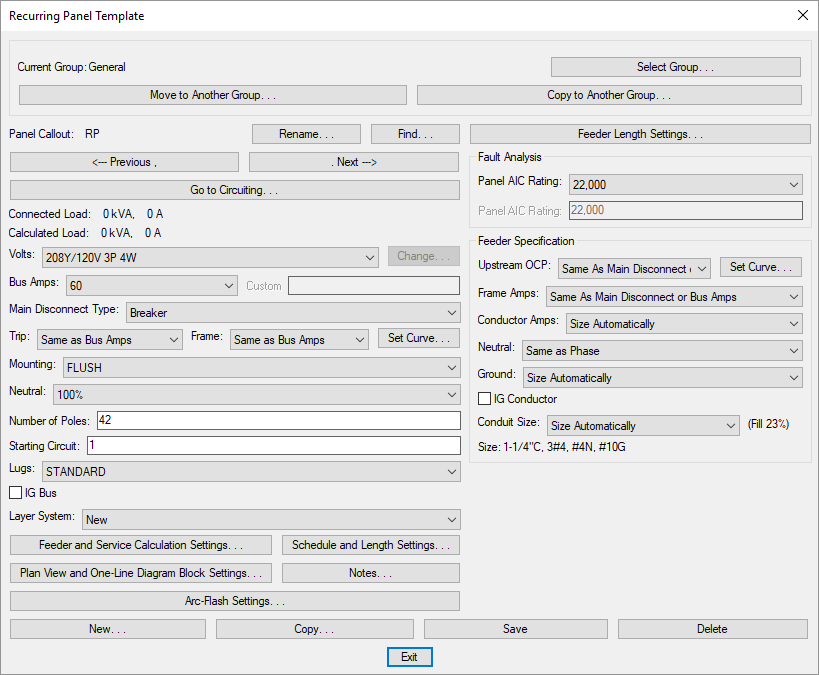
Task: Open the feeder Neutral Same as Phase dropdown
Action: [x=662, y=351]
